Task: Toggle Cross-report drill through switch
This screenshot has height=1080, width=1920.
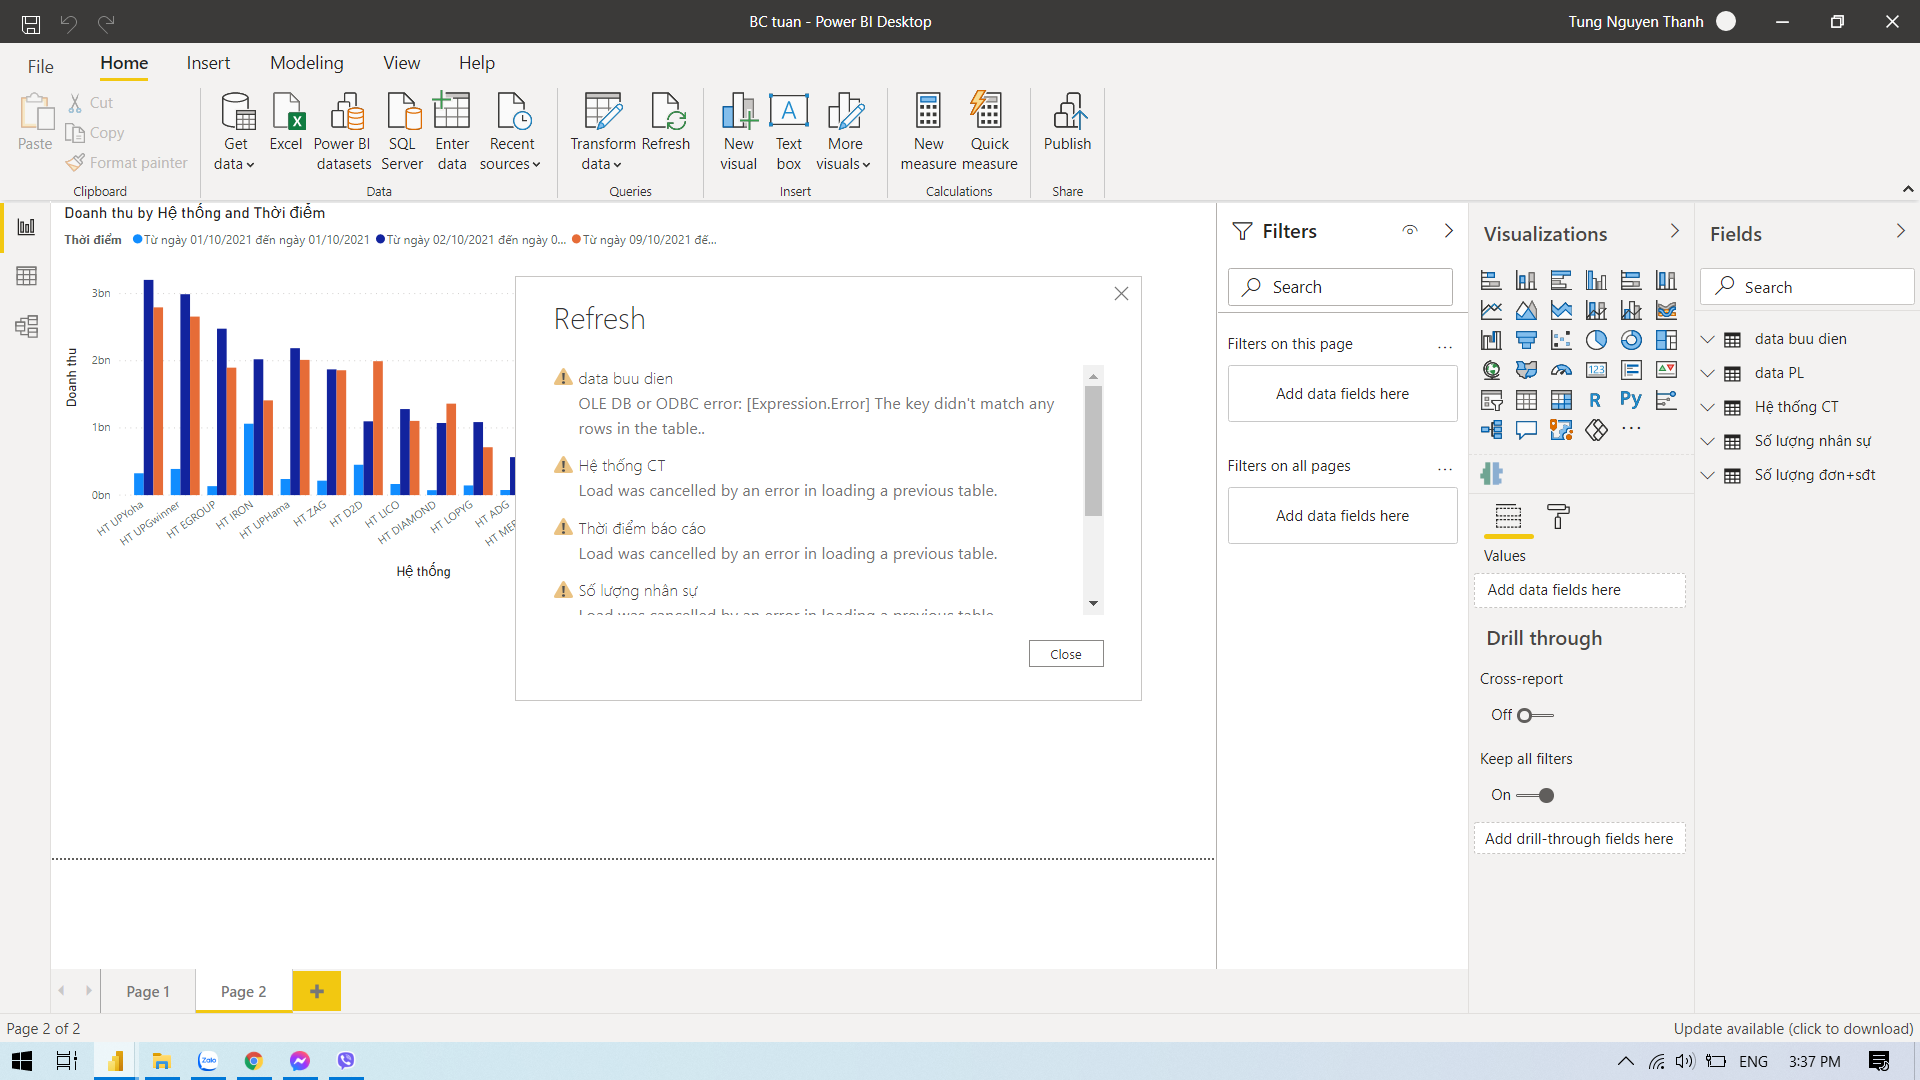Action: [x=1535, y=715]
